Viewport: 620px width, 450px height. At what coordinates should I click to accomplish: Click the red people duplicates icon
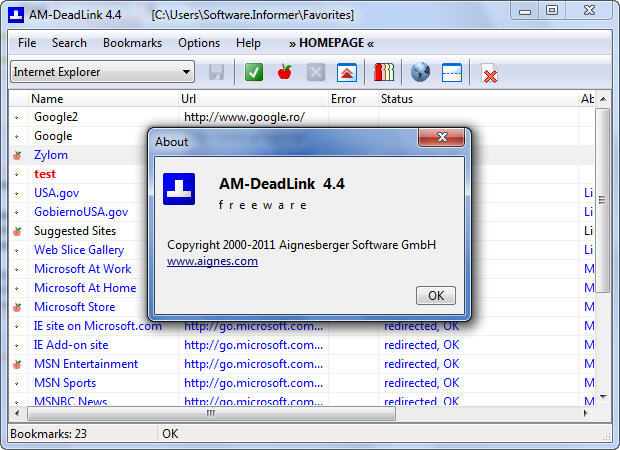(x=384, y=72)
